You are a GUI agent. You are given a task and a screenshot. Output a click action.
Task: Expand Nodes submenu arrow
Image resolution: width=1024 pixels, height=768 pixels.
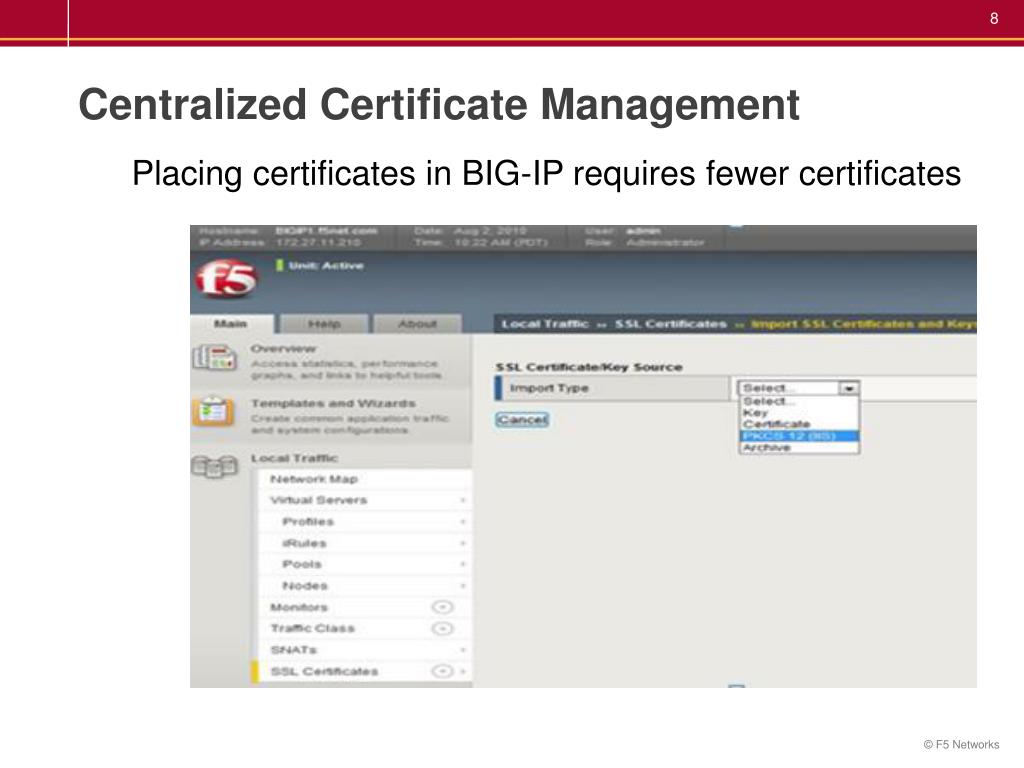pos(463,586)
